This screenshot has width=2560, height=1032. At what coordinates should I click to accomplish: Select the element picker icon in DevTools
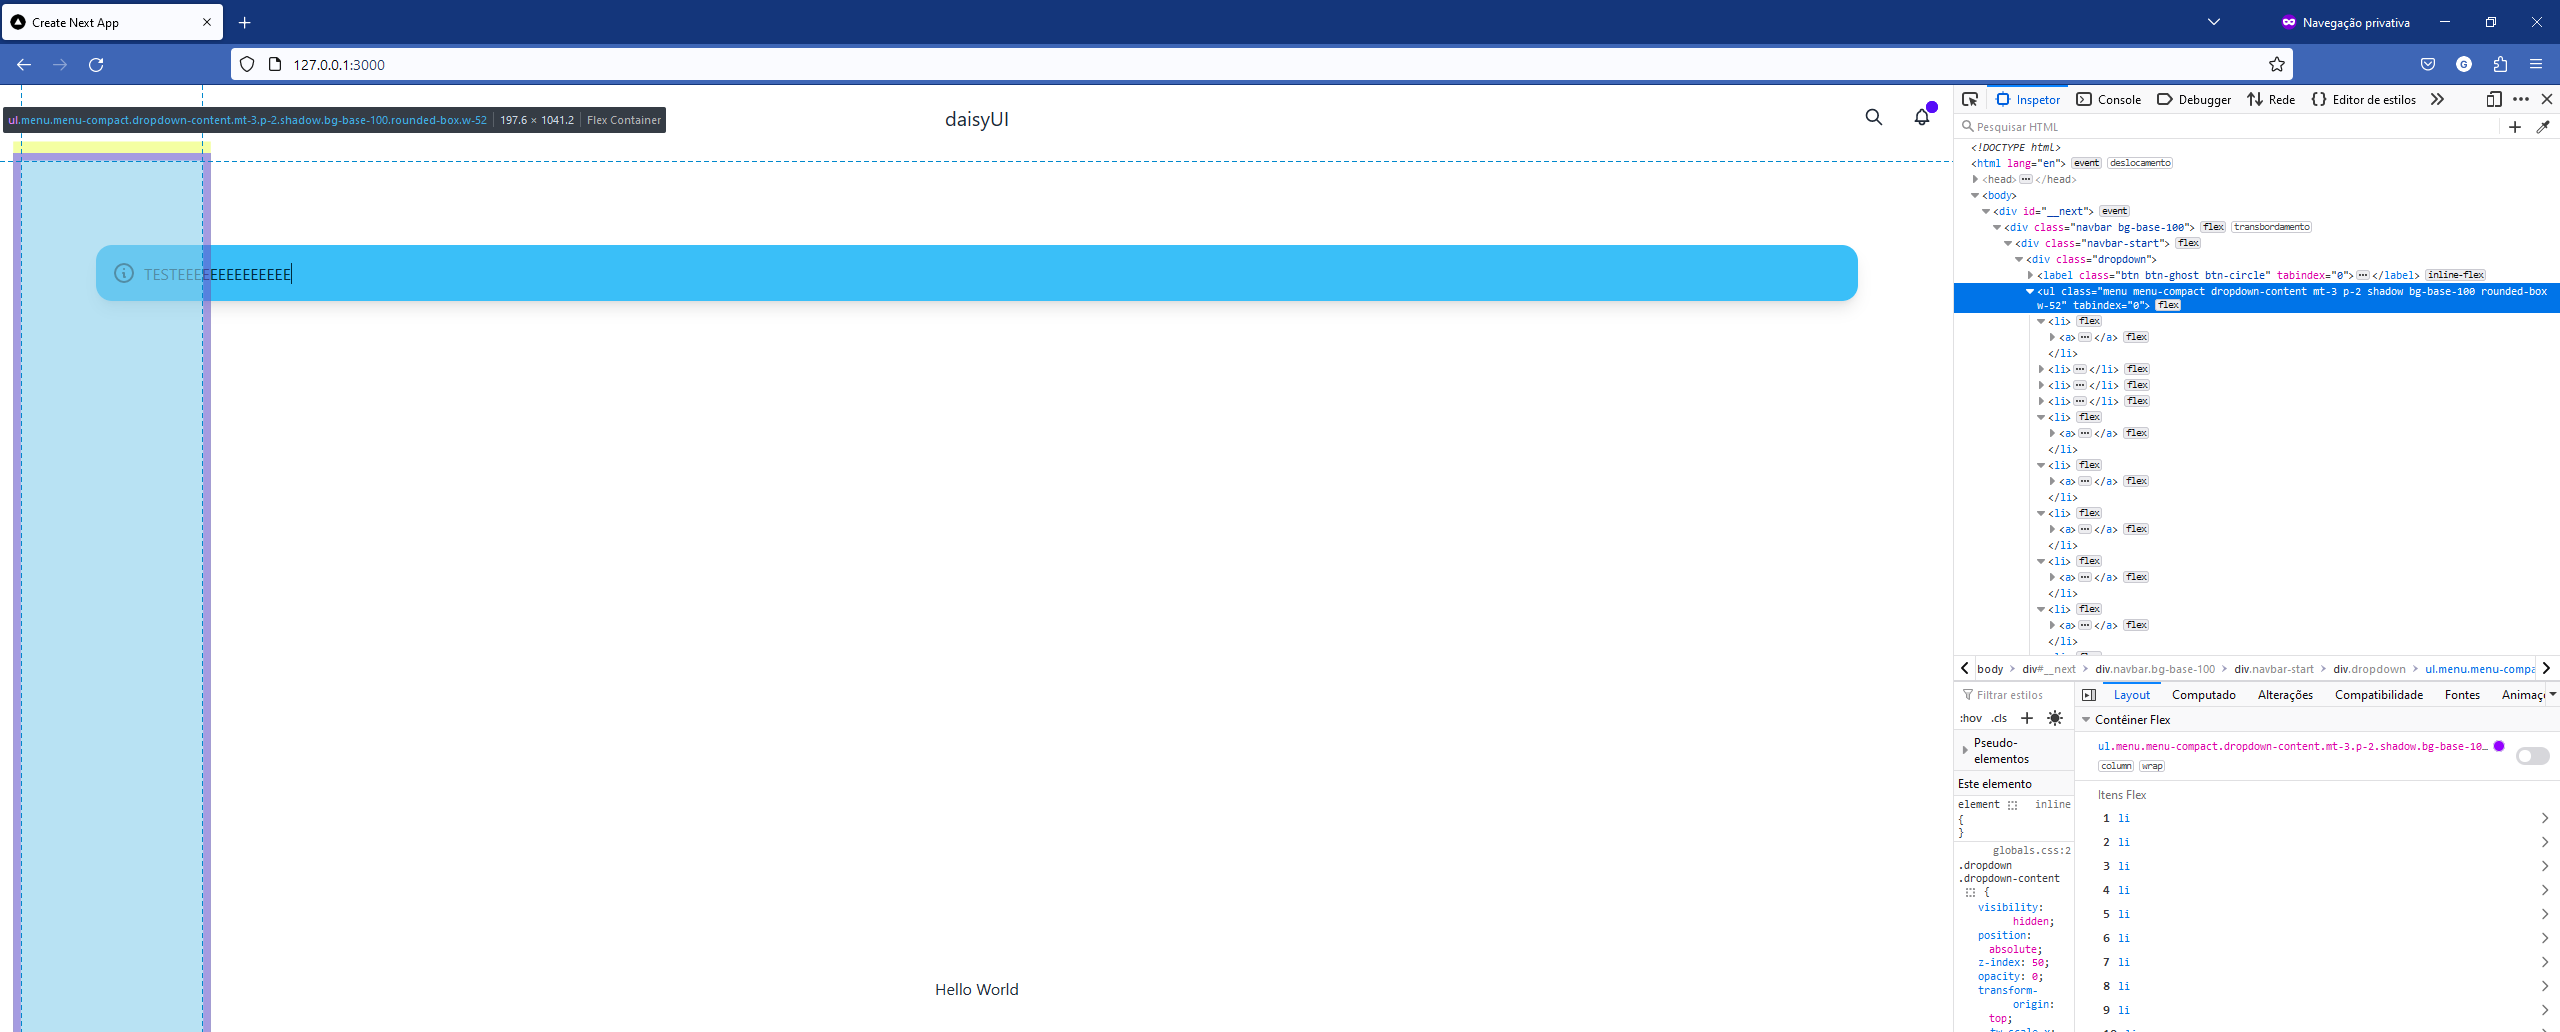[1970, 99]
